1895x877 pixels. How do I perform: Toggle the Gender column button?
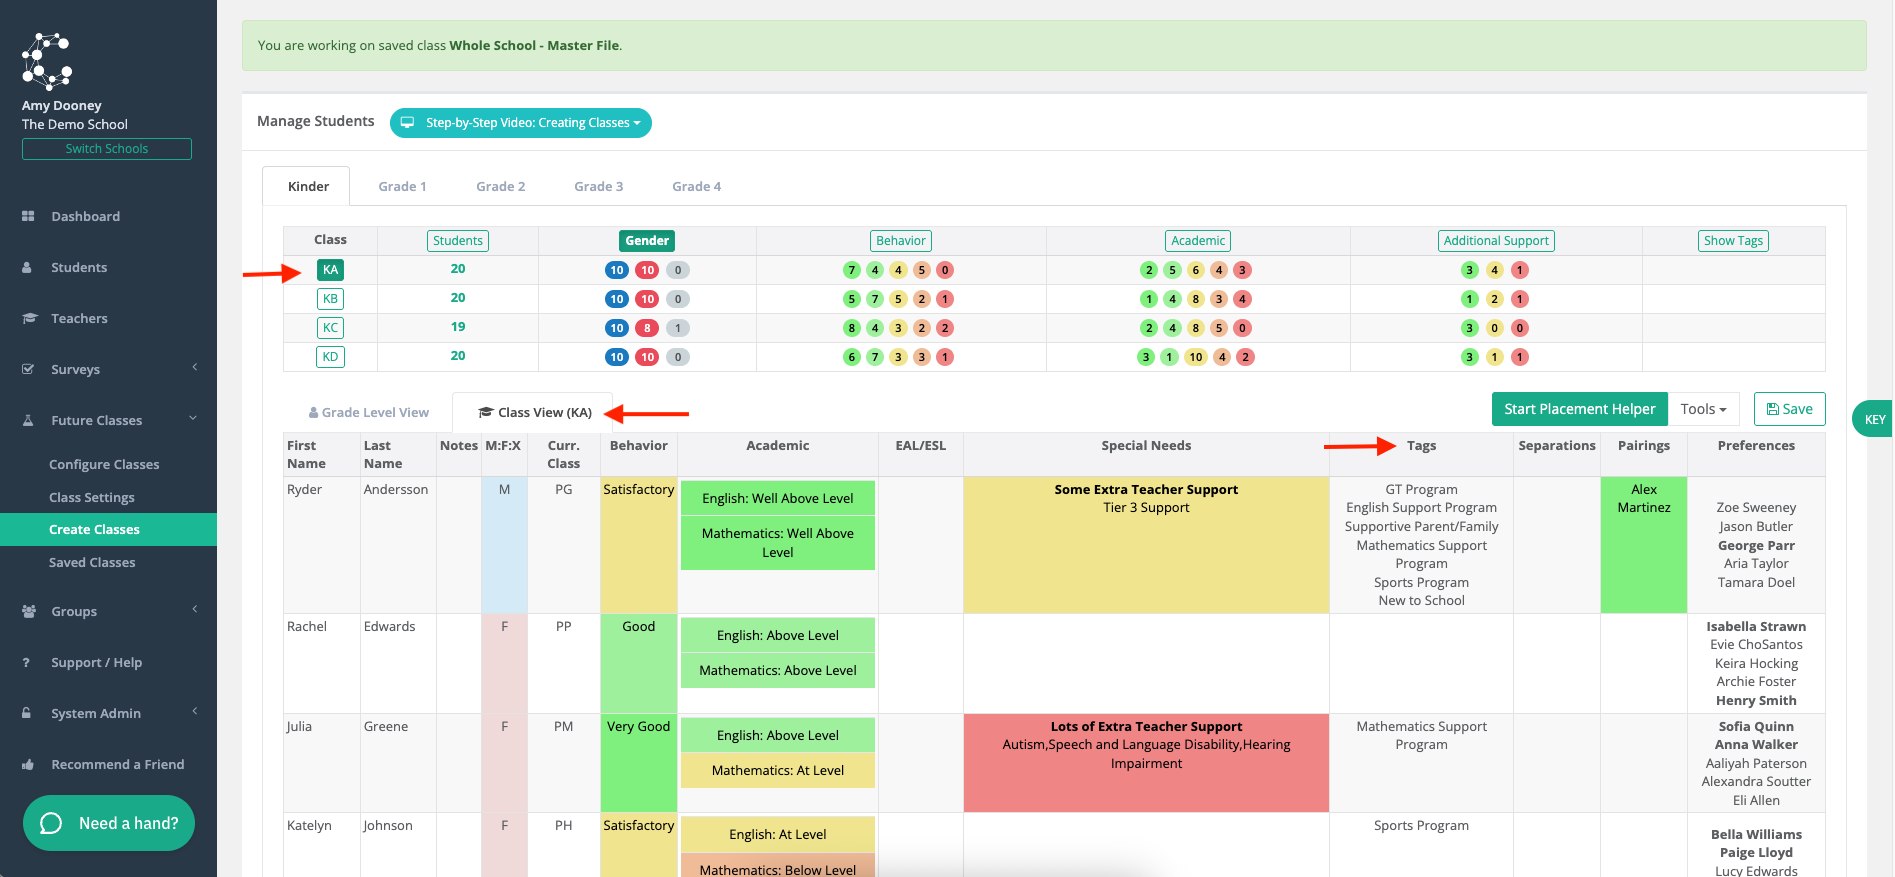click(647, 240)
